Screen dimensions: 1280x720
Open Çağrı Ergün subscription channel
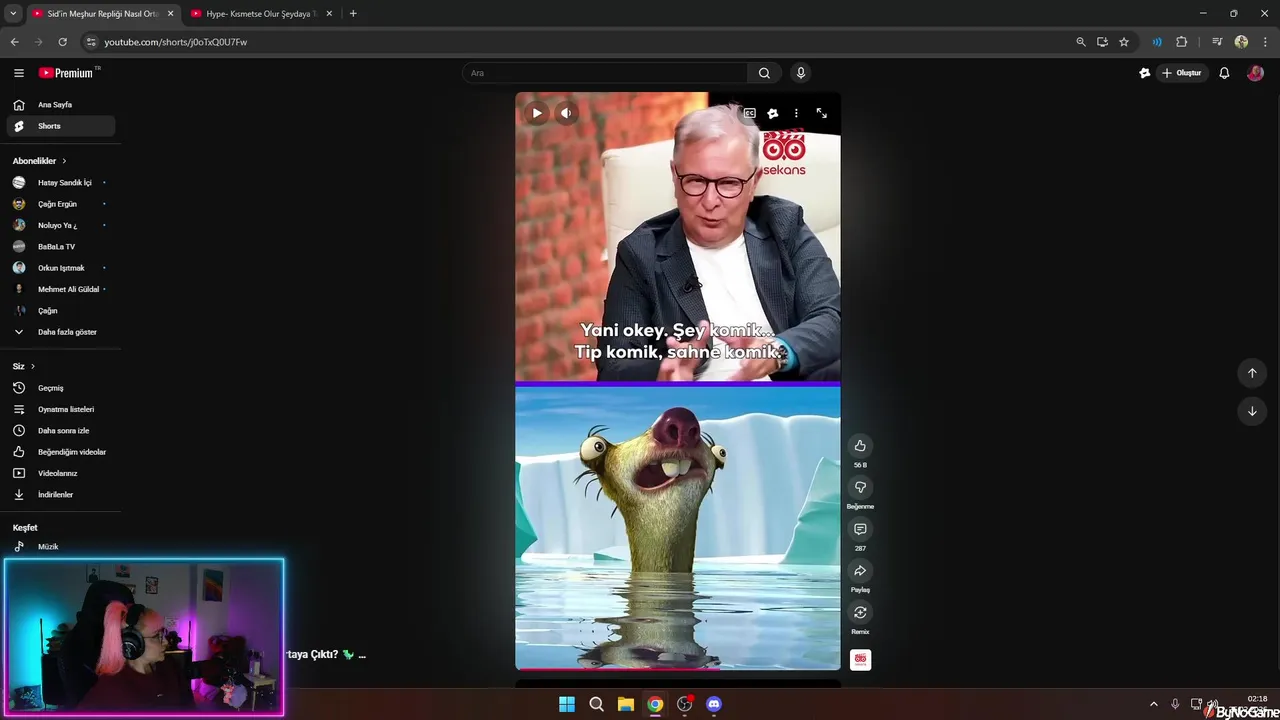(x=61, y=204)
